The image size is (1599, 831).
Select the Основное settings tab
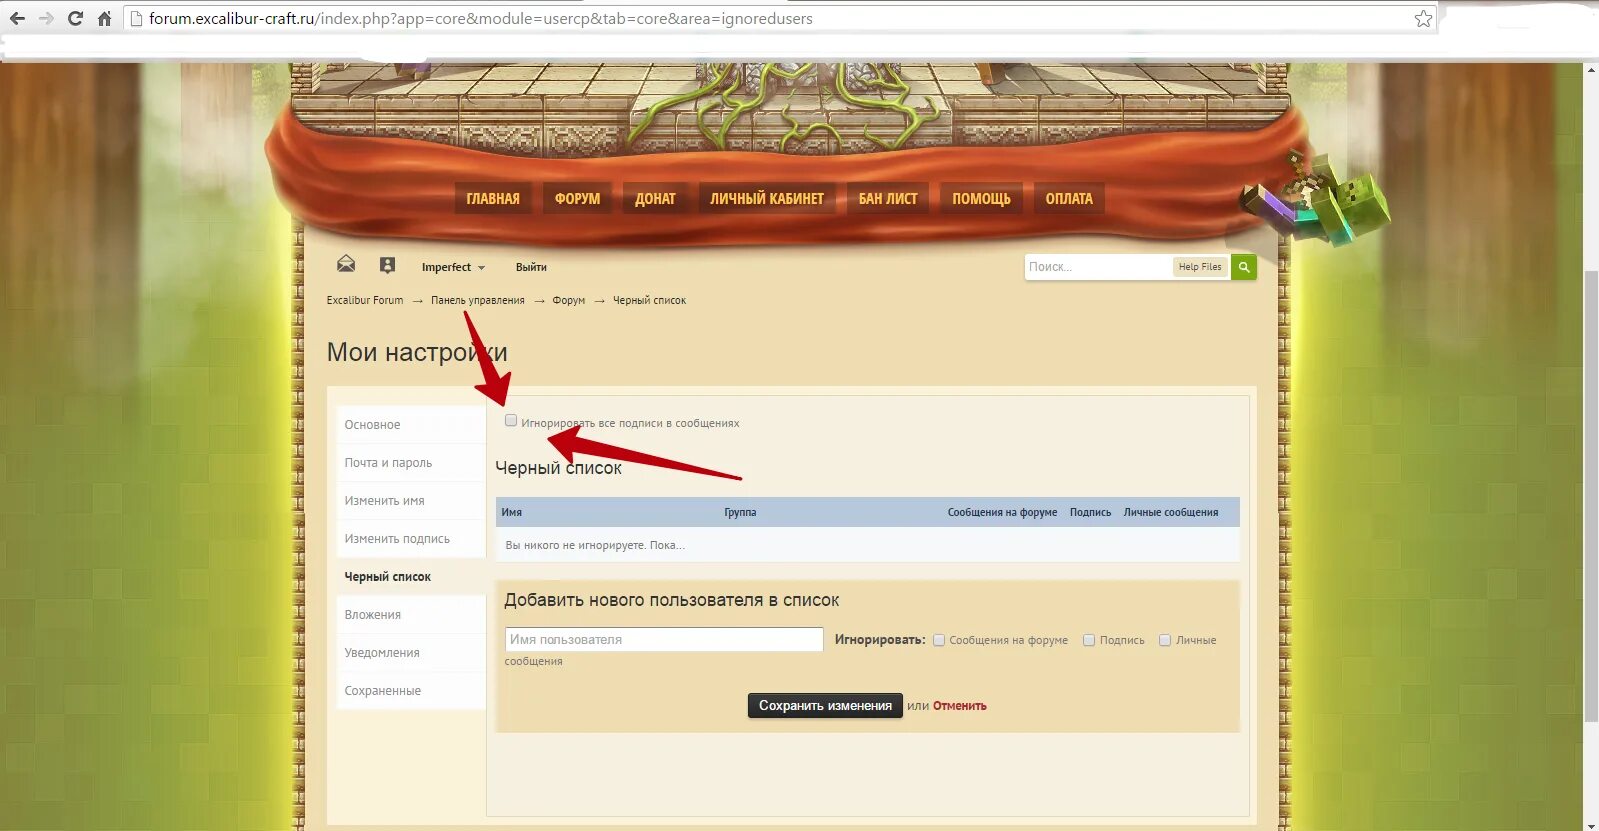(x=411, y=425)
